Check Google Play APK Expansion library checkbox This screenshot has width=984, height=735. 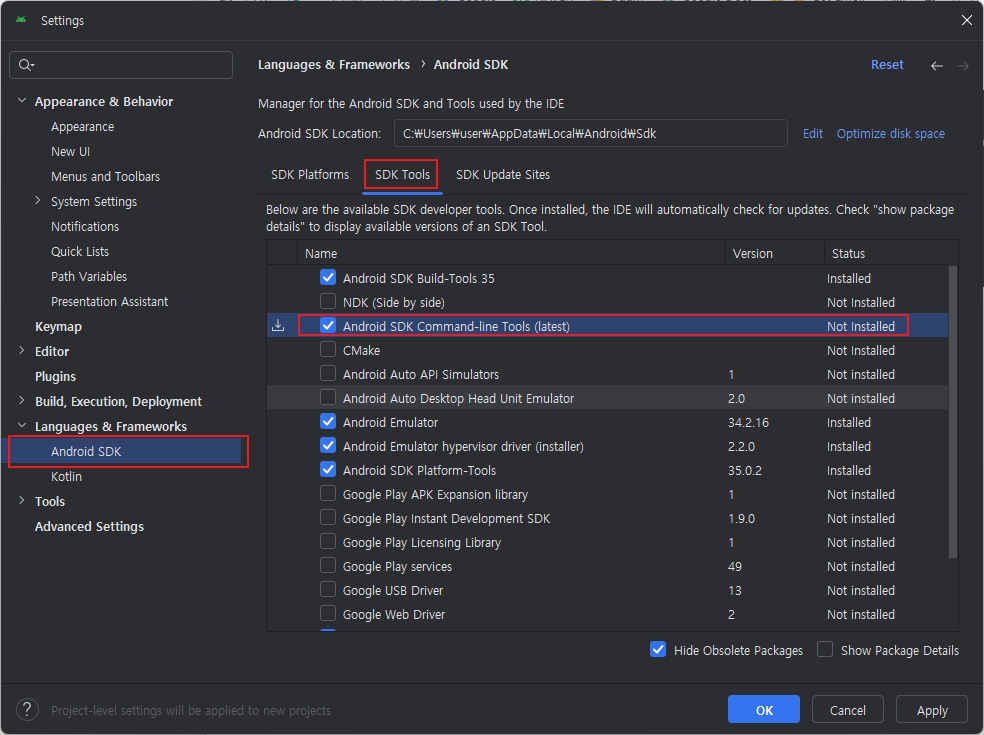[x=328, y=493]
